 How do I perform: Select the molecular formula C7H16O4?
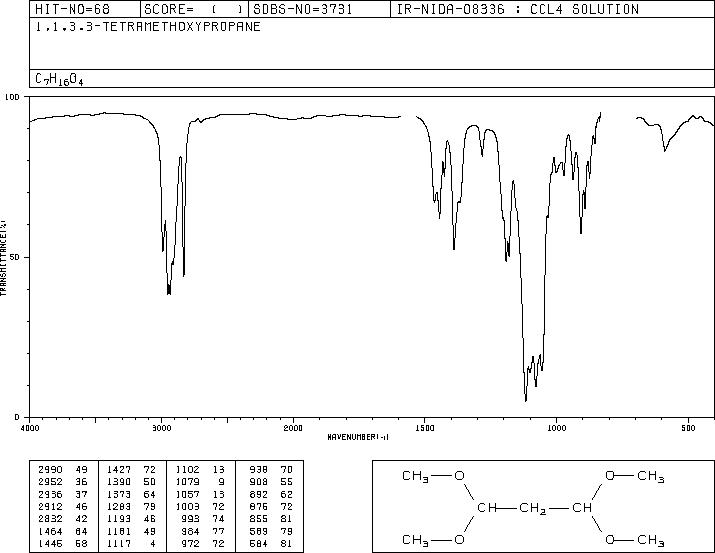point(59,79)
